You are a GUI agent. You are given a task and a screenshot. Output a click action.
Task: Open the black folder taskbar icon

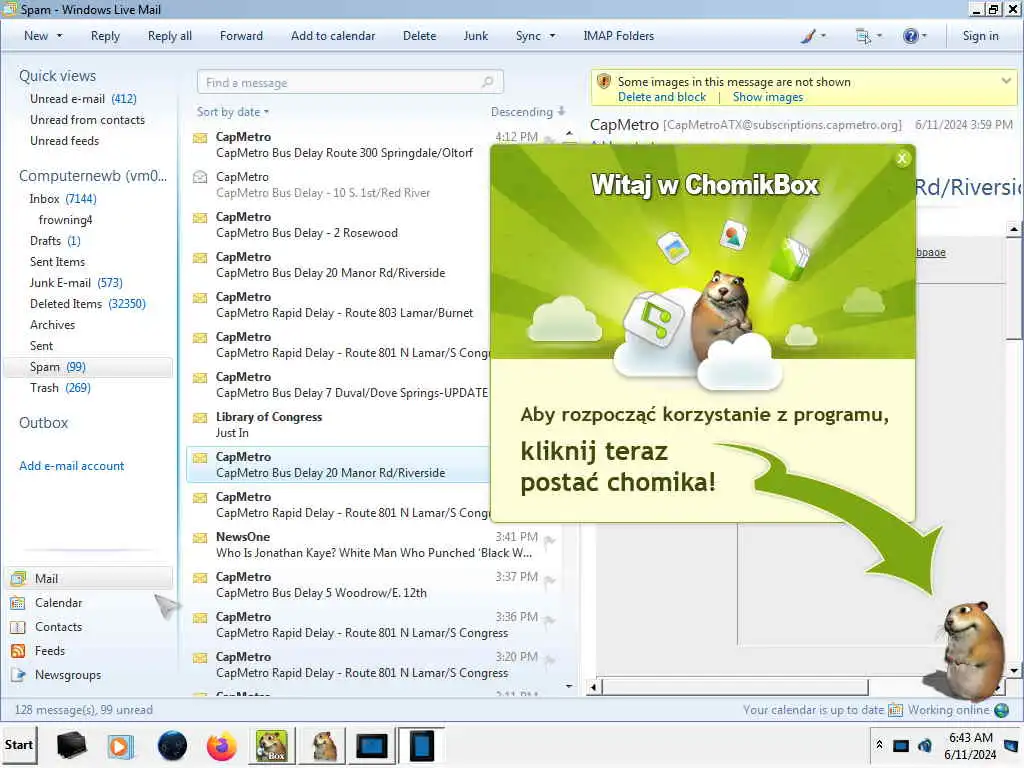click(71, 745)
